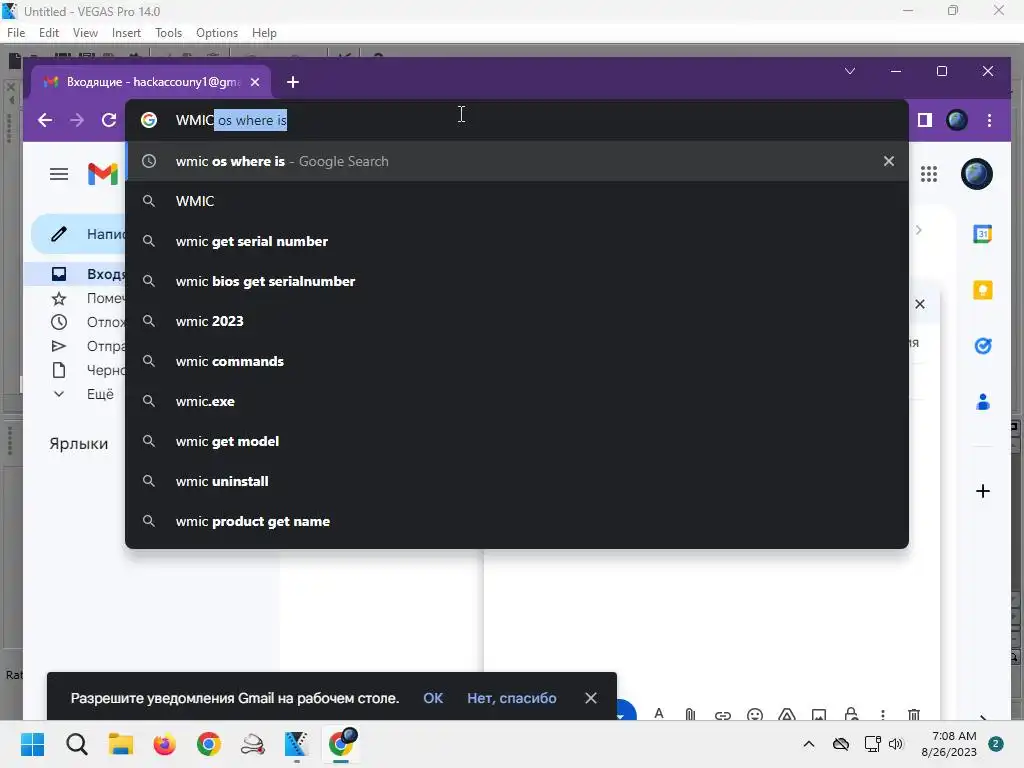Screen dimensions: 1024x768
Task: Open the taskbar search
Action: click(76, 744)
